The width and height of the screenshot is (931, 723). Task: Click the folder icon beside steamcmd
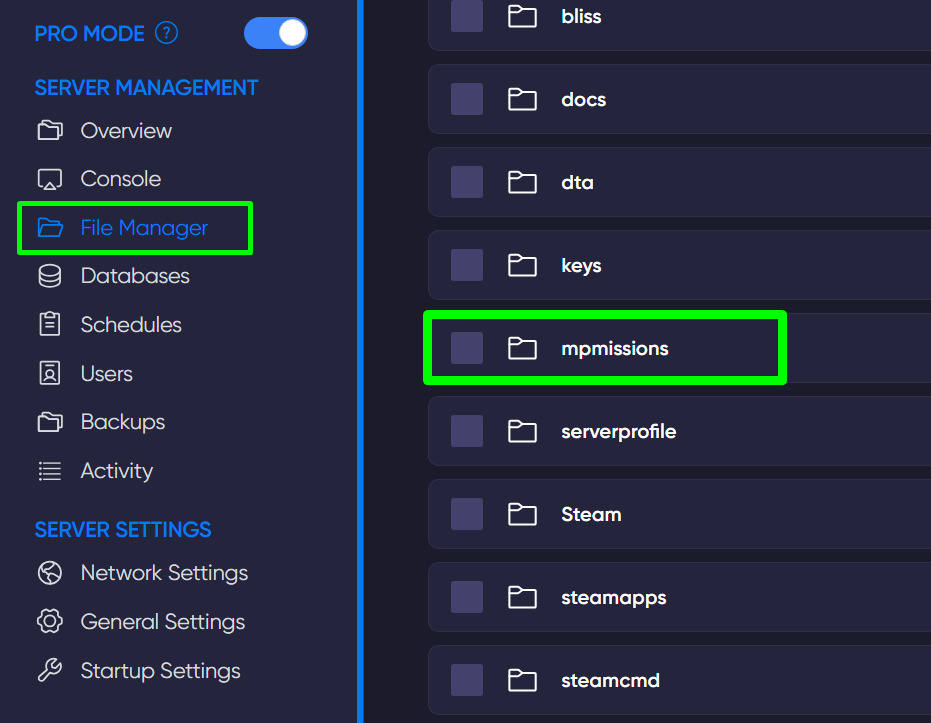pos(522,680)
